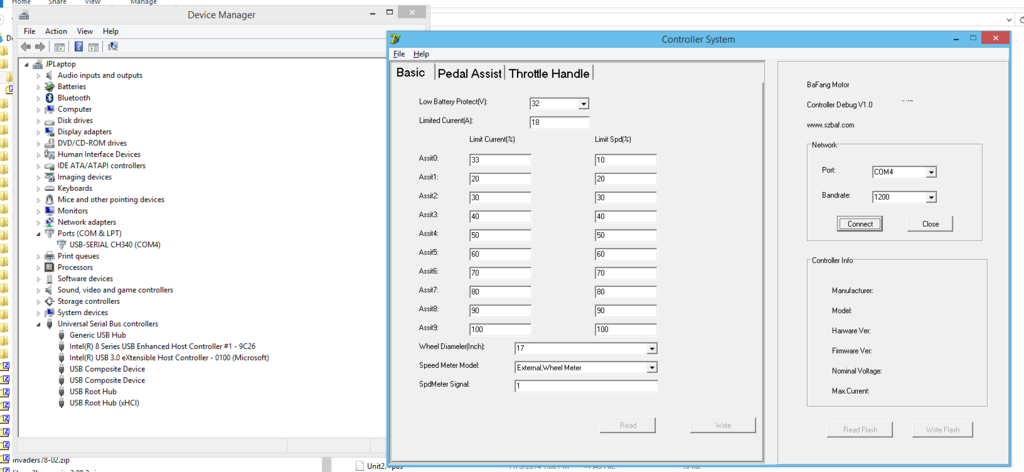Collapse the JPLaptop root node
This screenshot has height=472, width=1024.
click(27, 65)
